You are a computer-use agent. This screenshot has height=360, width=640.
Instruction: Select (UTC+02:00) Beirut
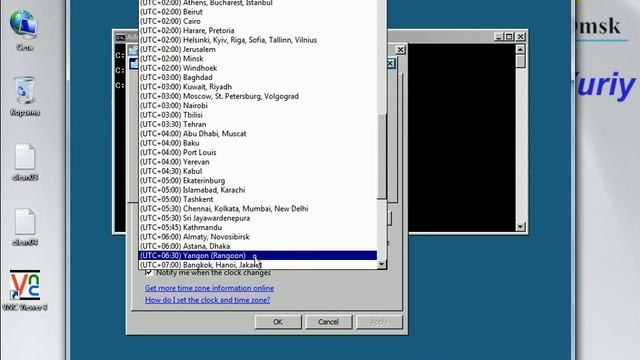[258, 11]
